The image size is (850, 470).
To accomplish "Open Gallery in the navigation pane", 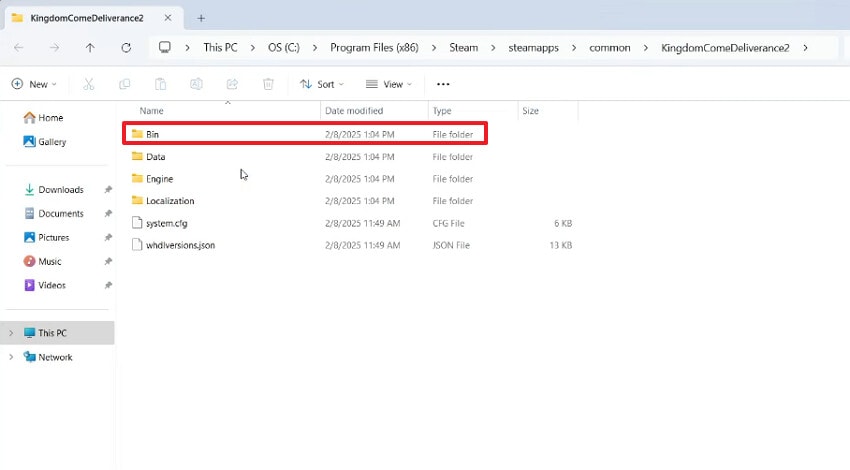I will click(x=44, y=141).
